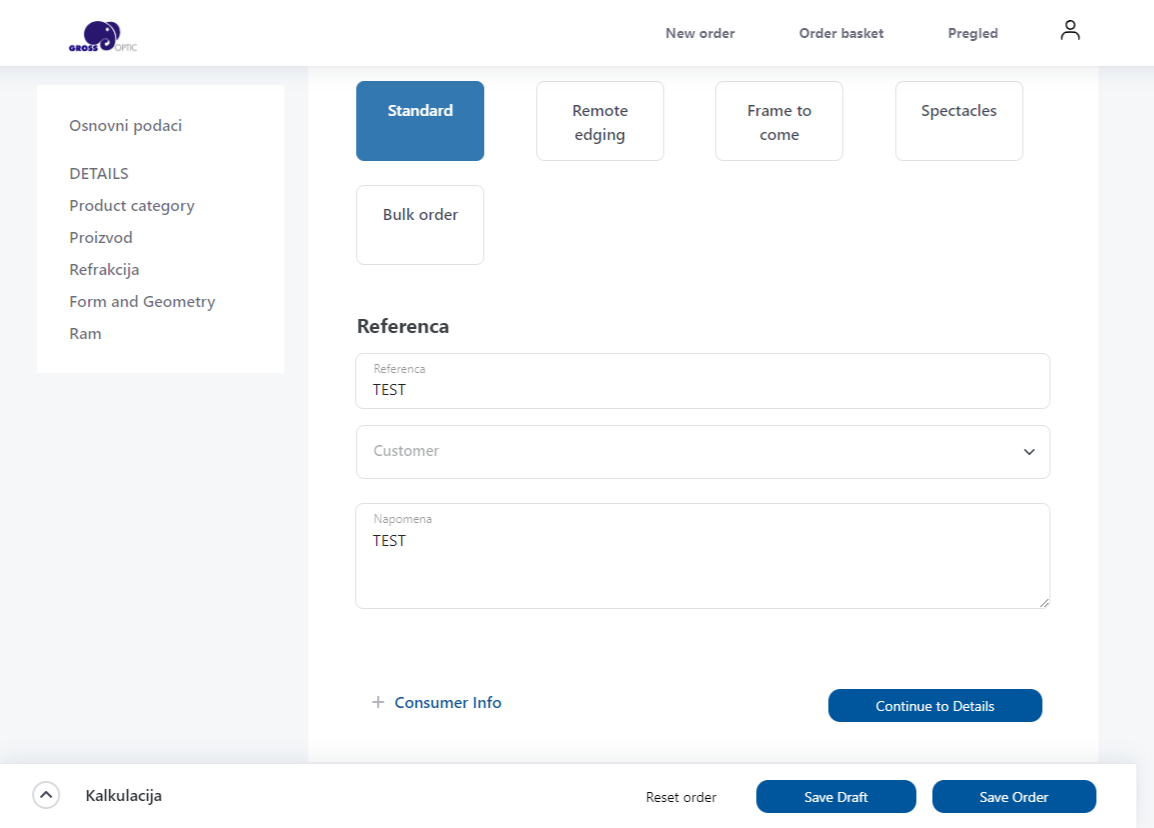
Task: Click the Reset order link
Action: pyautogui.click(x=681, y=797)
